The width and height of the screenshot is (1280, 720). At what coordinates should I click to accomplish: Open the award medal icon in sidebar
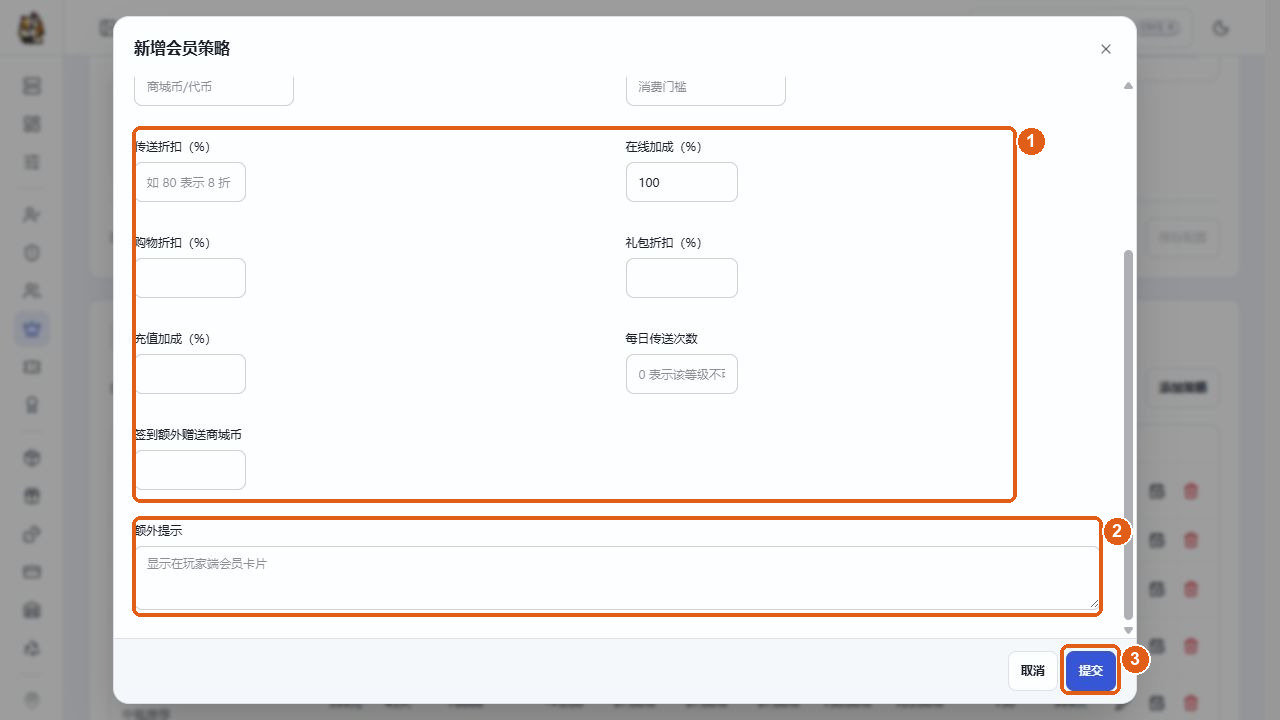[32, 405]
